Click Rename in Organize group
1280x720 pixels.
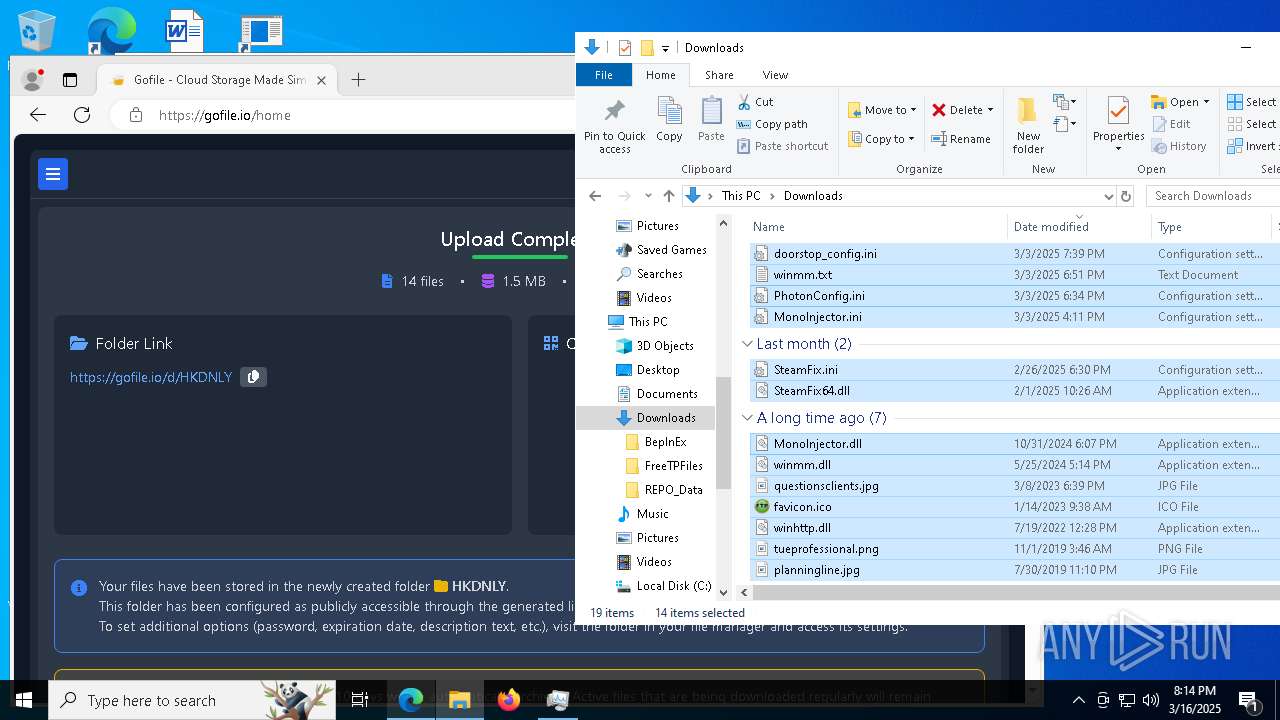[x=961, y=139]
